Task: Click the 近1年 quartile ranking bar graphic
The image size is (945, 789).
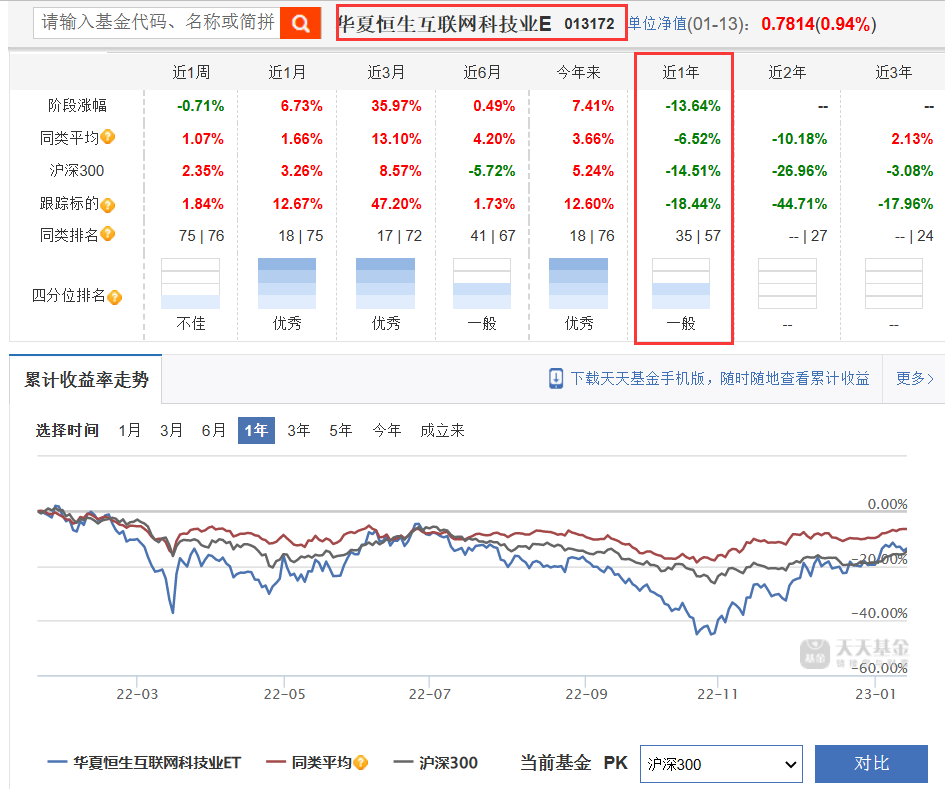Action: [x=681, y=283]
